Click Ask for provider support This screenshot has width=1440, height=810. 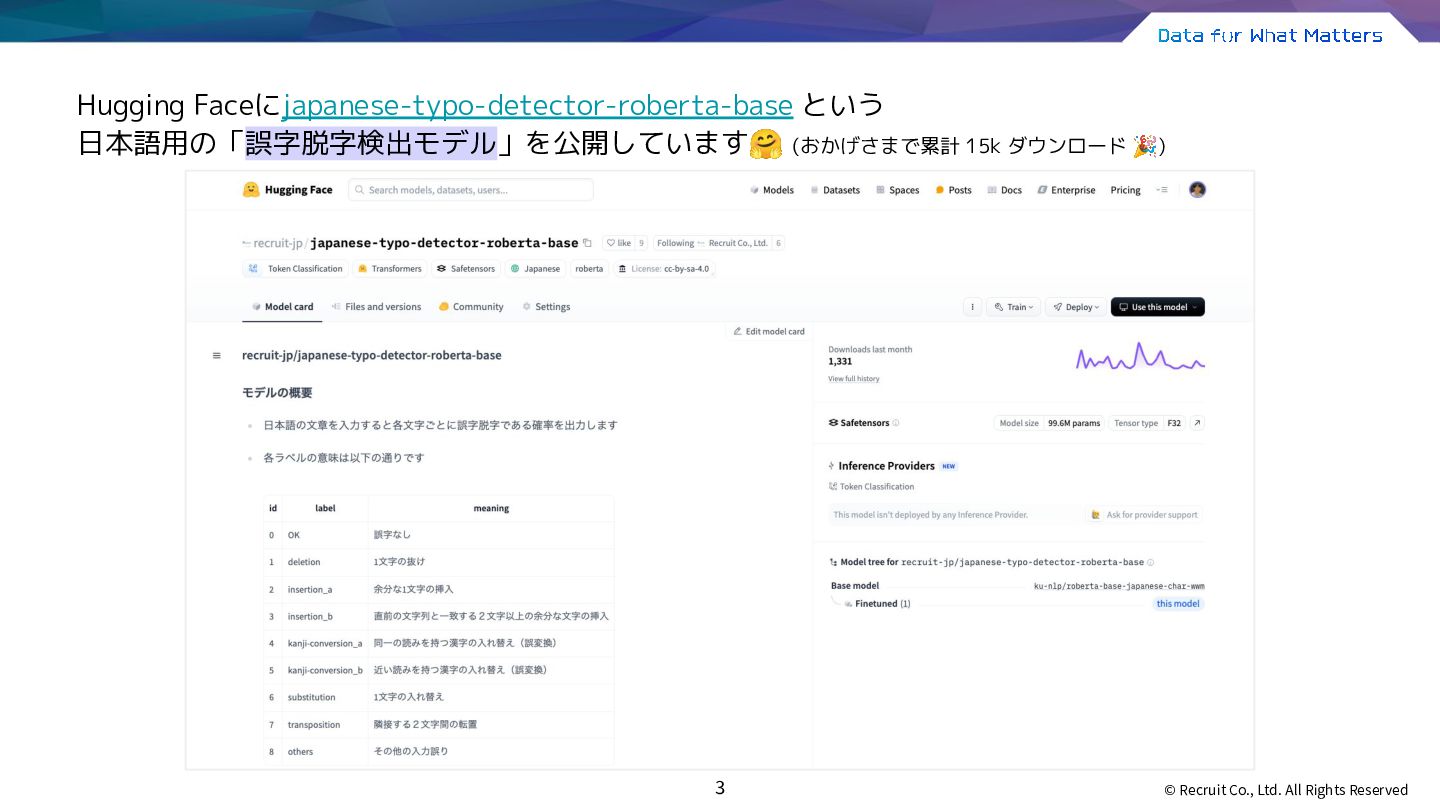point(1144,515)
